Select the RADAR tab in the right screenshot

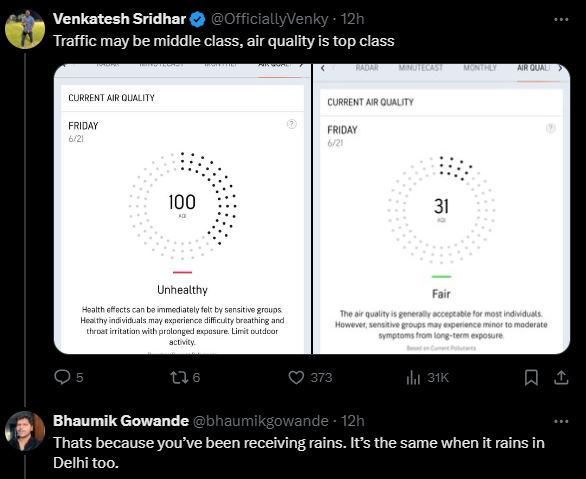click(367, 68)
